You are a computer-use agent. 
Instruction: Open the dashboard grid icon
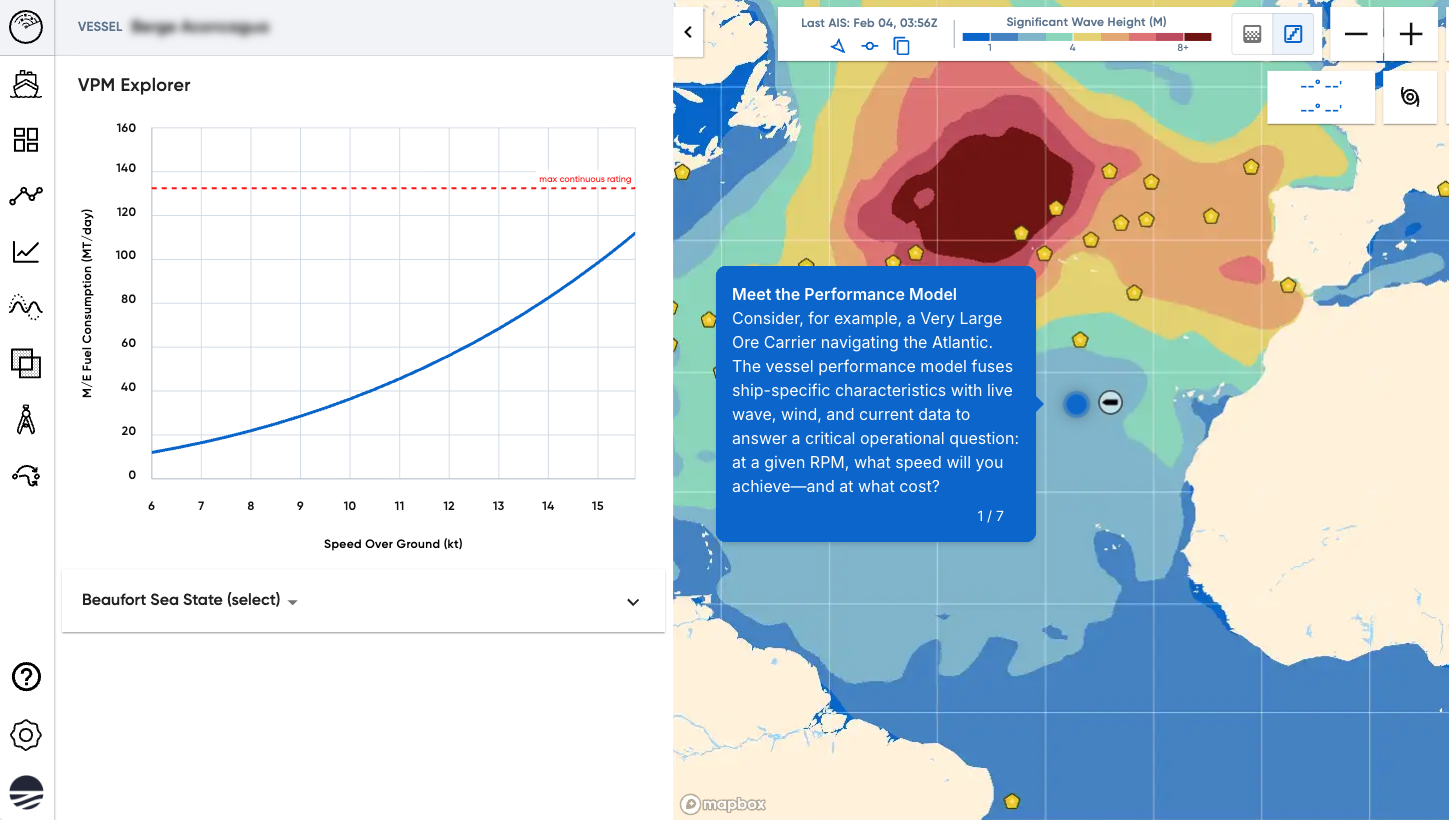26,140
